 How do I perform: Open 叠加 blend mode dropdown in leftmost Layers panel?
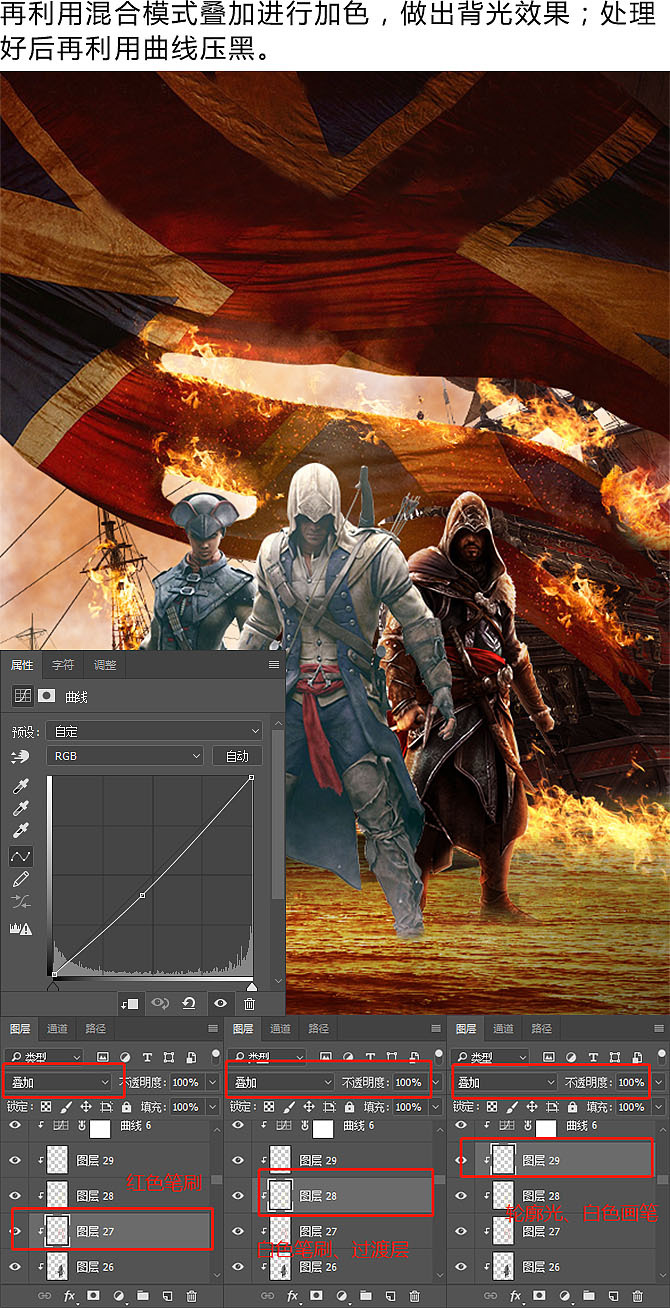point(60,1082)
